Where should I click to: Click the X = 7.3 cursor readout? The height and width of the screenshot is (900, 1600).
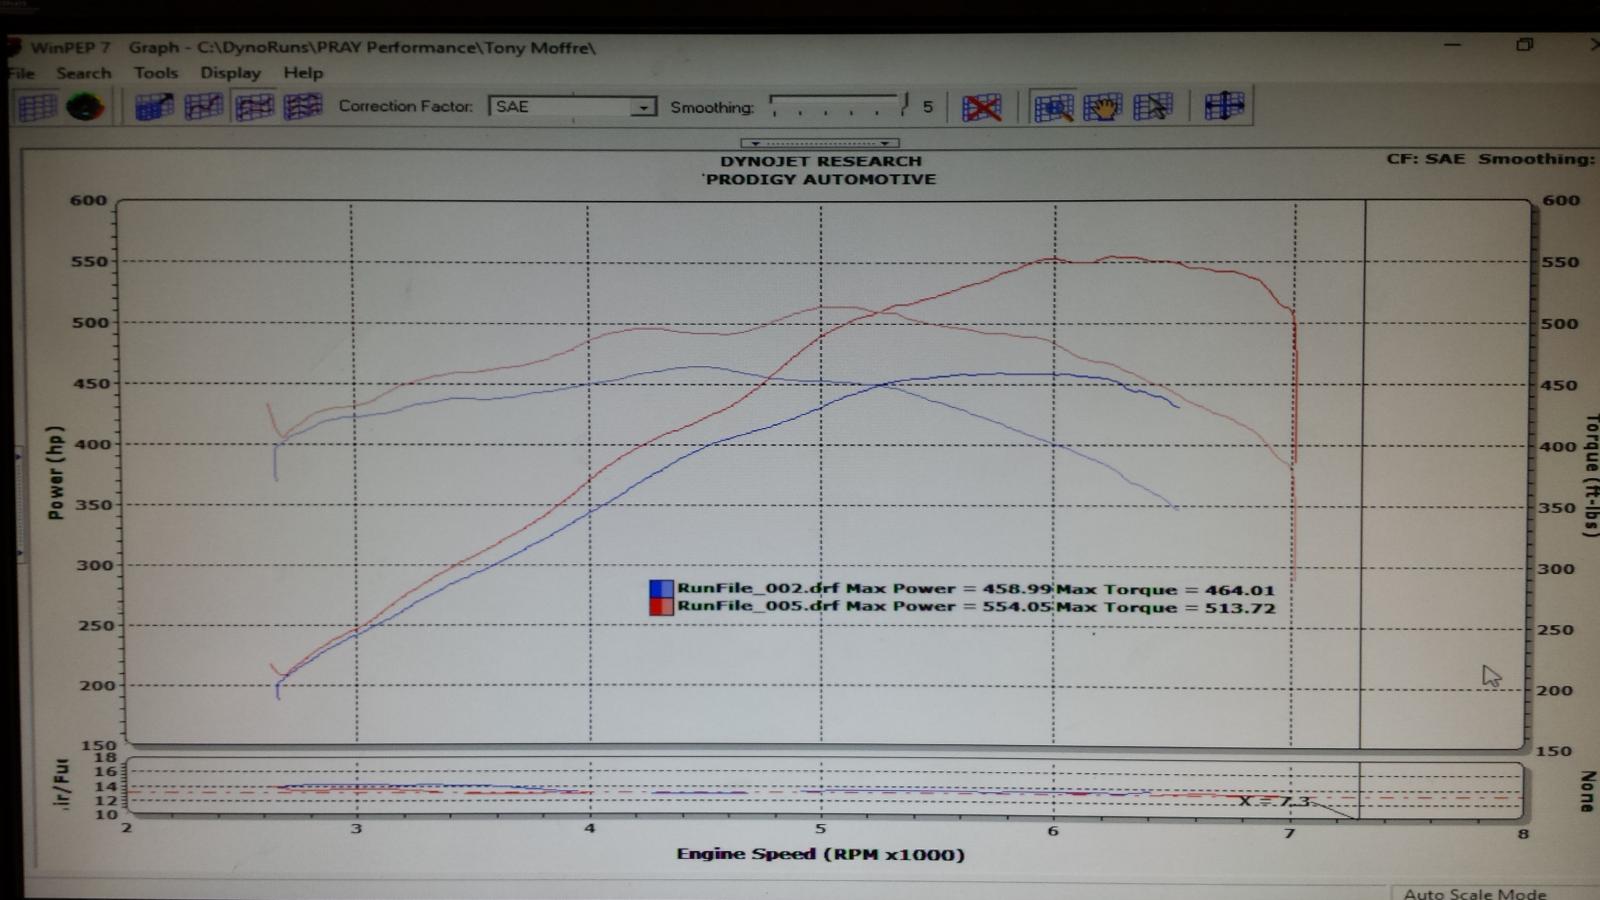[x=1274, y=801]
